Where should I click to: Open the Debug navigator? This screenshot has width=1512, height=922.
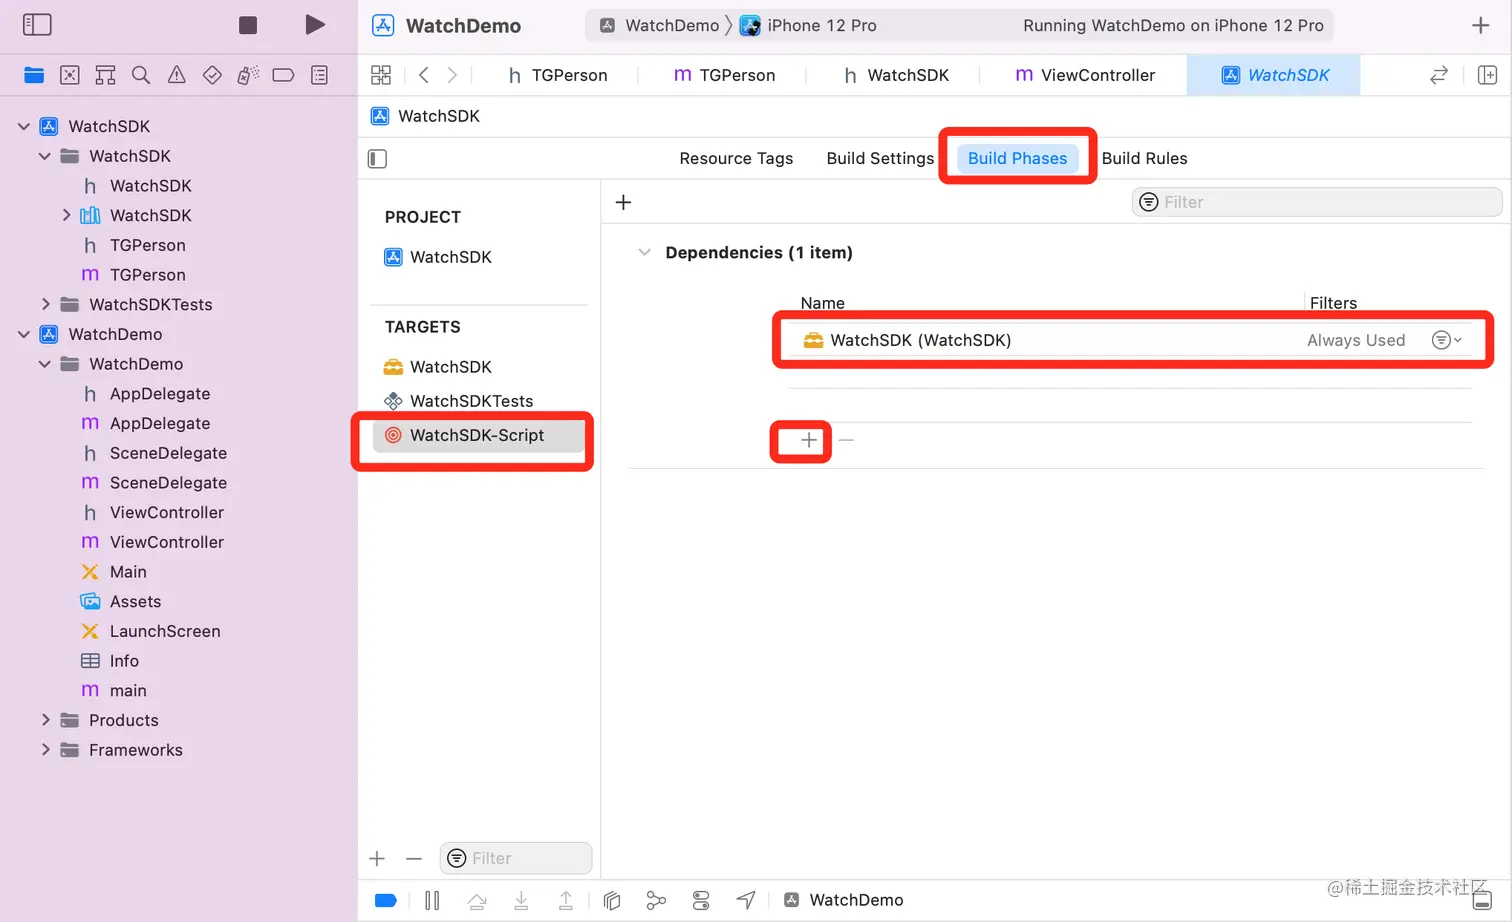(x=248, y=75)
